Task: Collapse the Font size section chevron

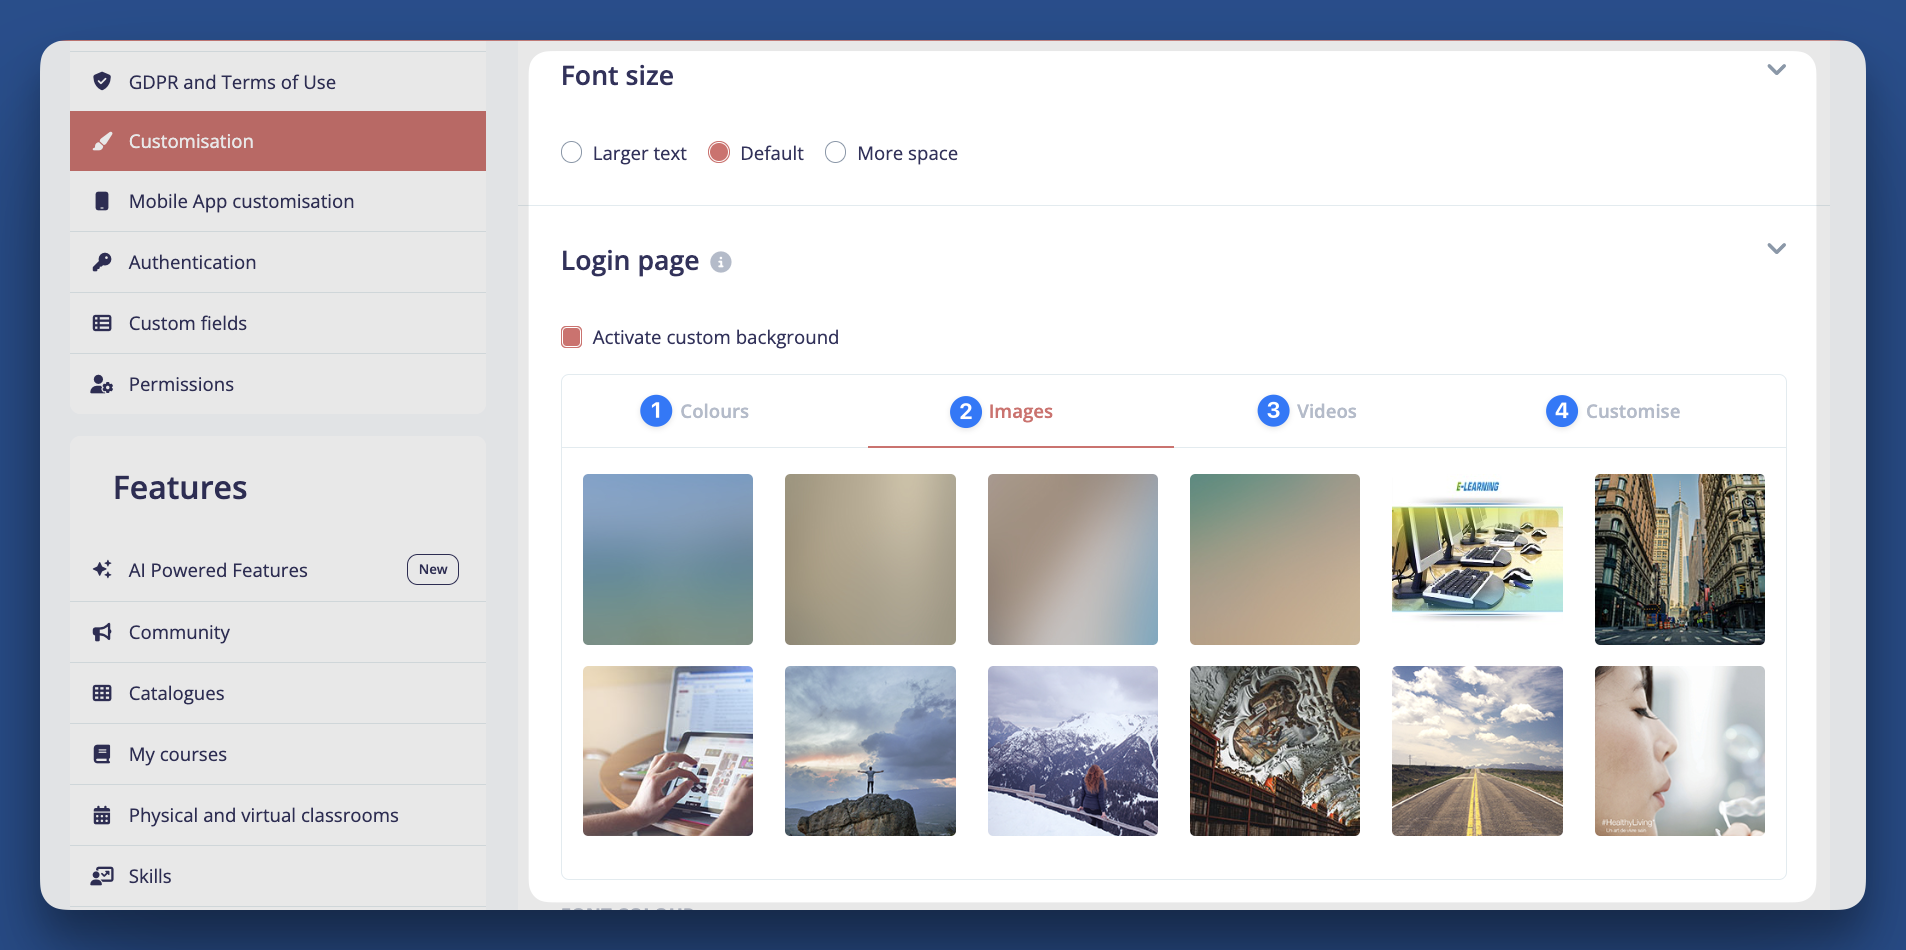Action: [1776, 70]
